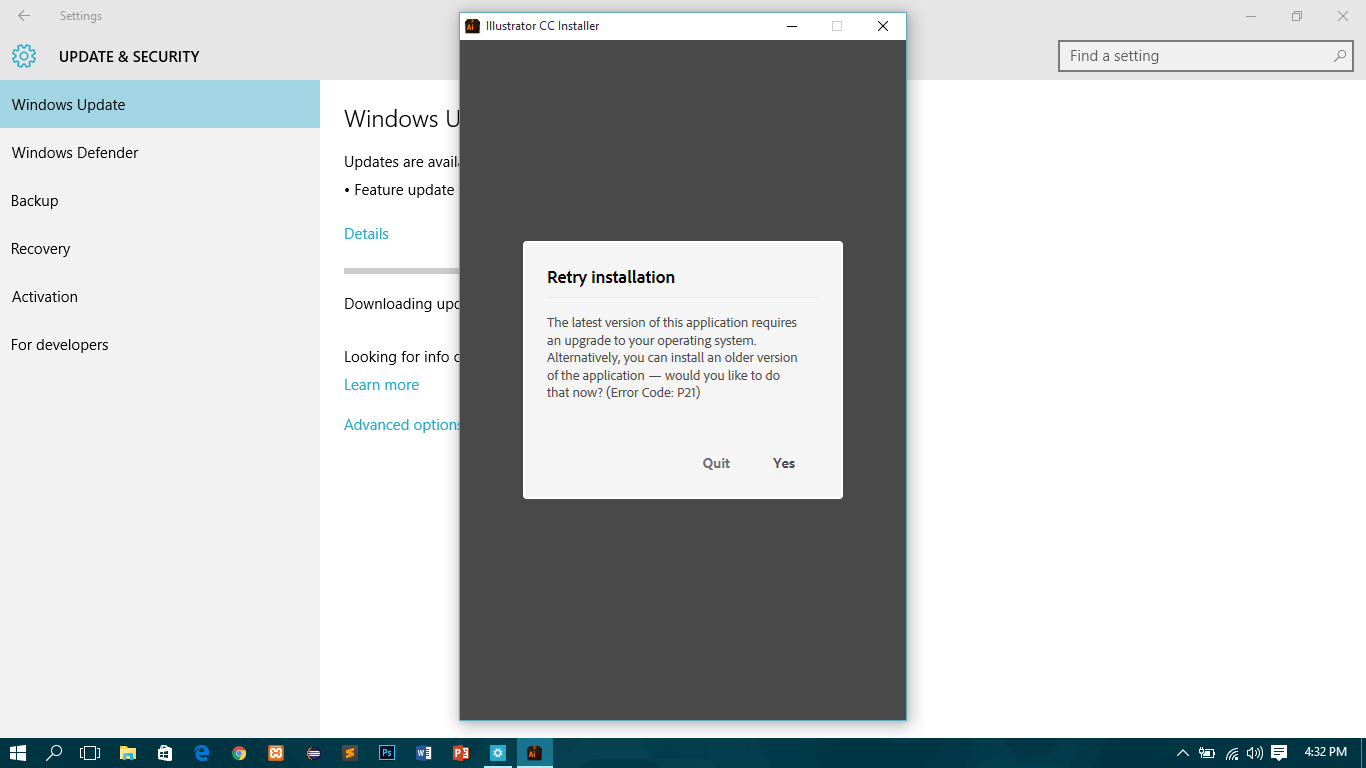Click the 'Retry installation' dialog heading
This screenshot has height=768, width=1366.
611,277
